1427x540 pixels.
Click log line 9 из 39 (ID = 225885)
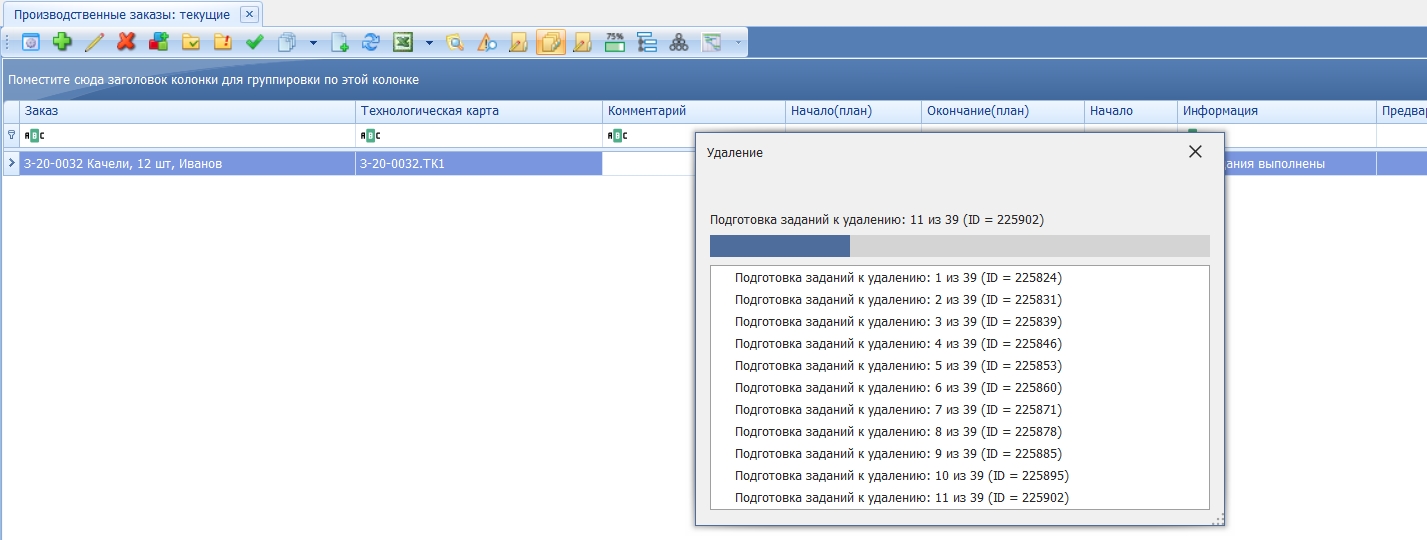click(x=898, y=453)
